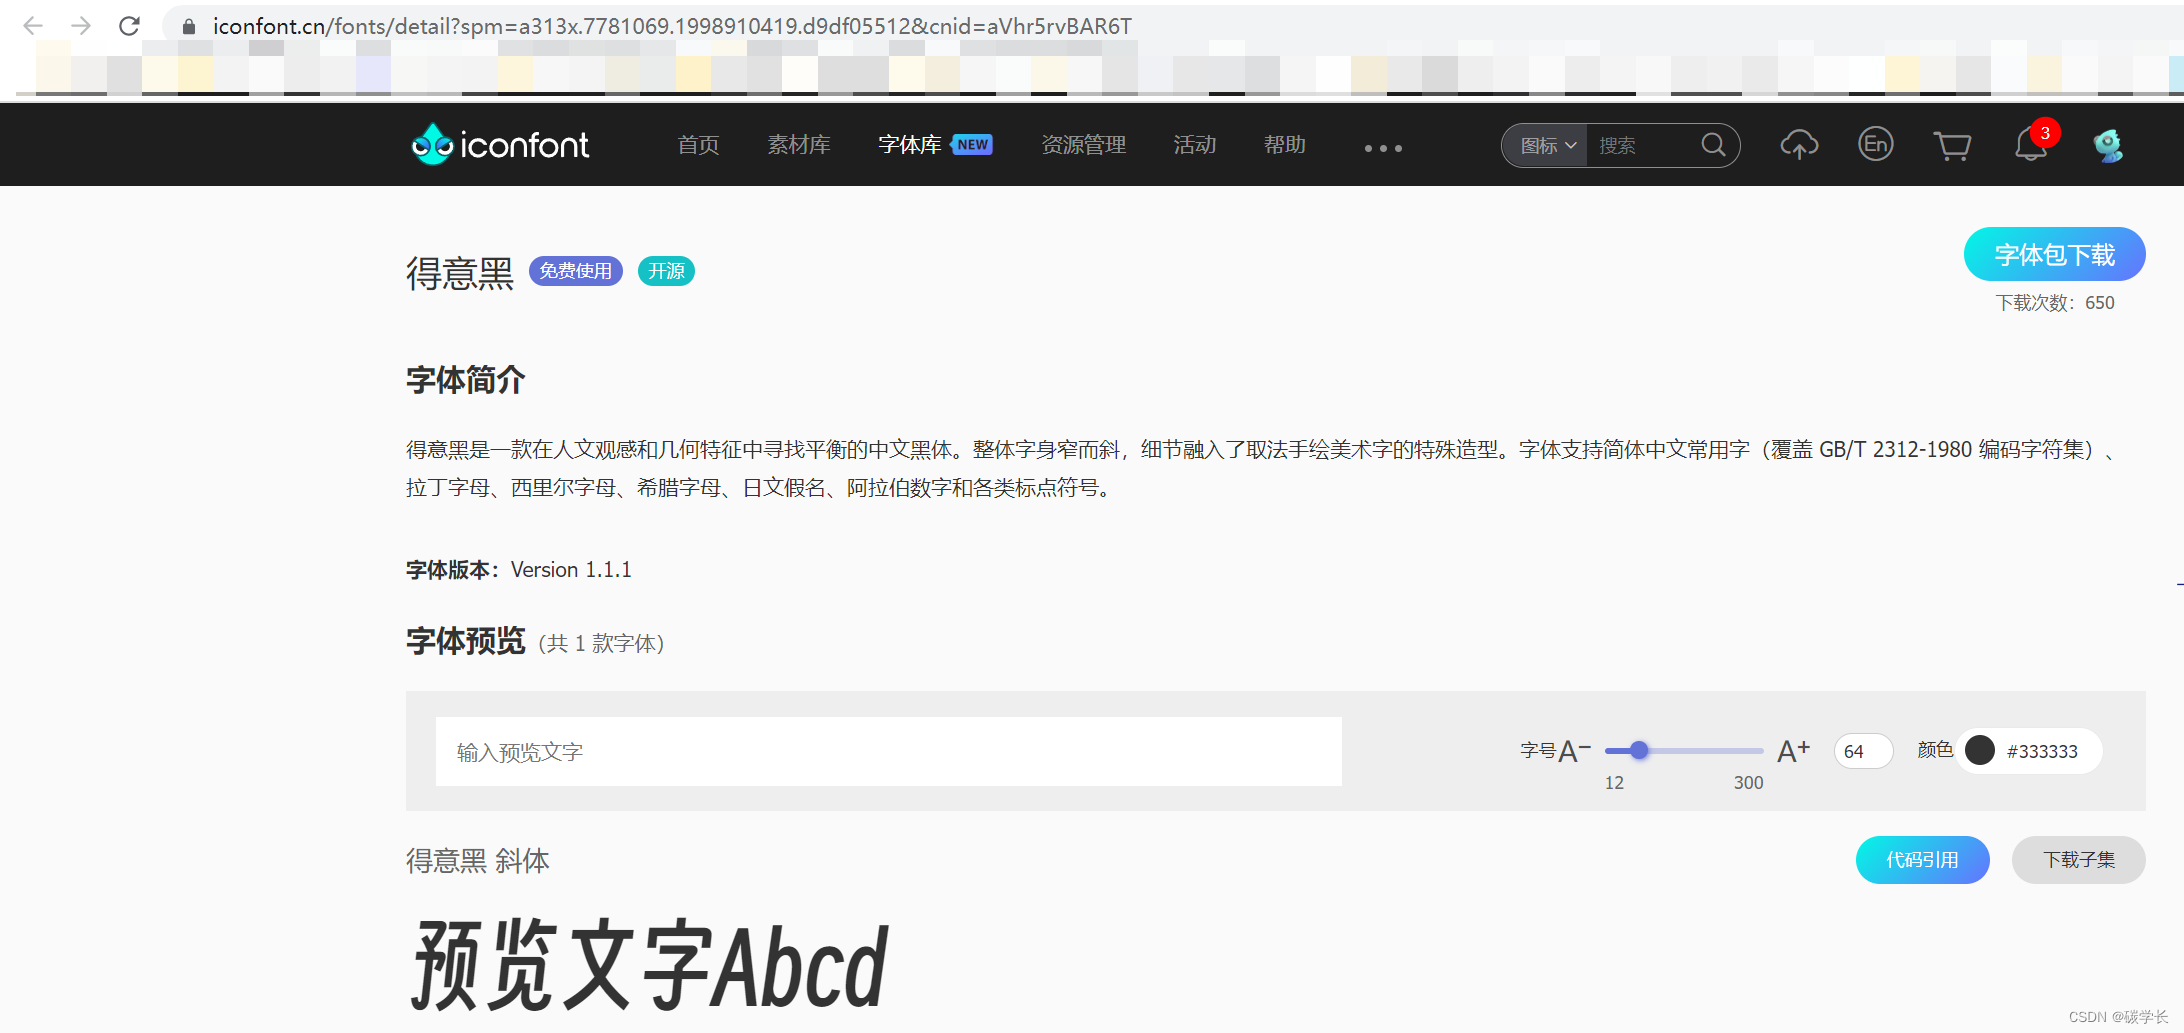2184x1033 pixels.
Task: Expand the three-dots more menu
Action: pyautogui.click(x=1383, y=148)
